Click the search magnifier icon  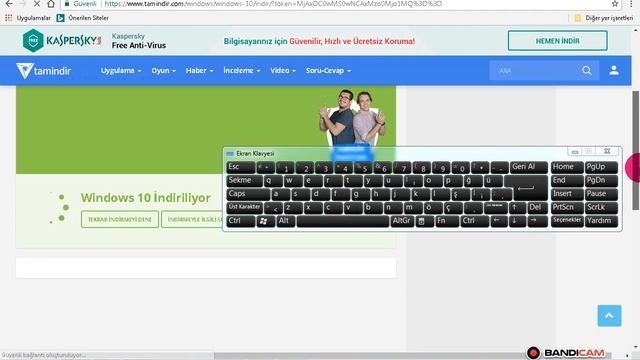tap(587, 71)
